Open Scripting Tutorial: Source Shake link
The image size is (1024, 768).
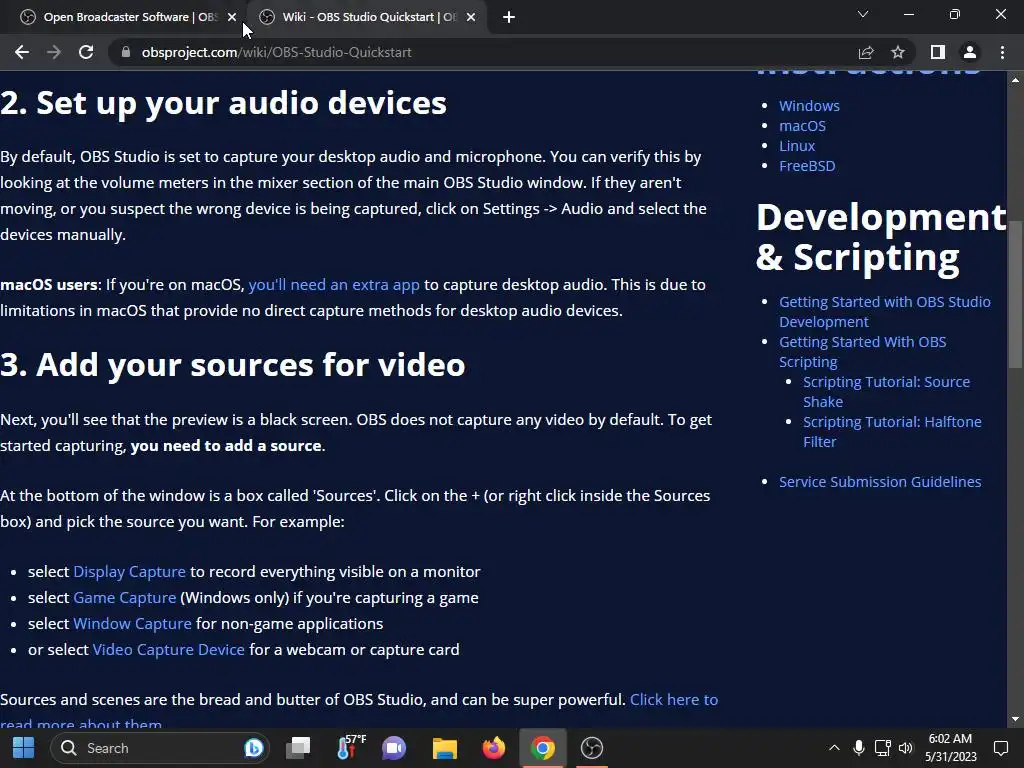pyautogui.click(x=886, y=392)
